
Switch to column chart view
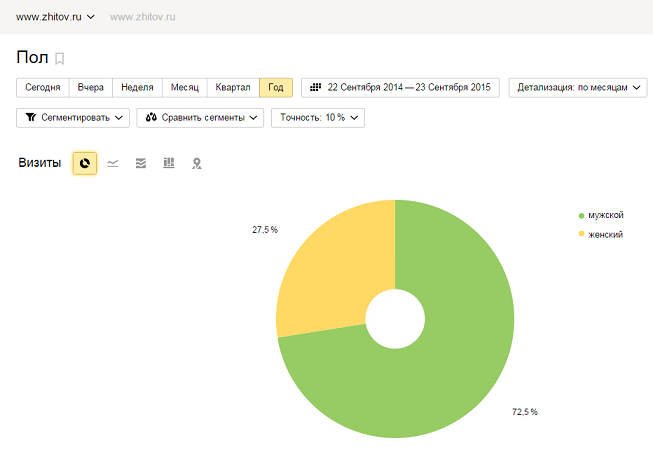coord(169,163)
